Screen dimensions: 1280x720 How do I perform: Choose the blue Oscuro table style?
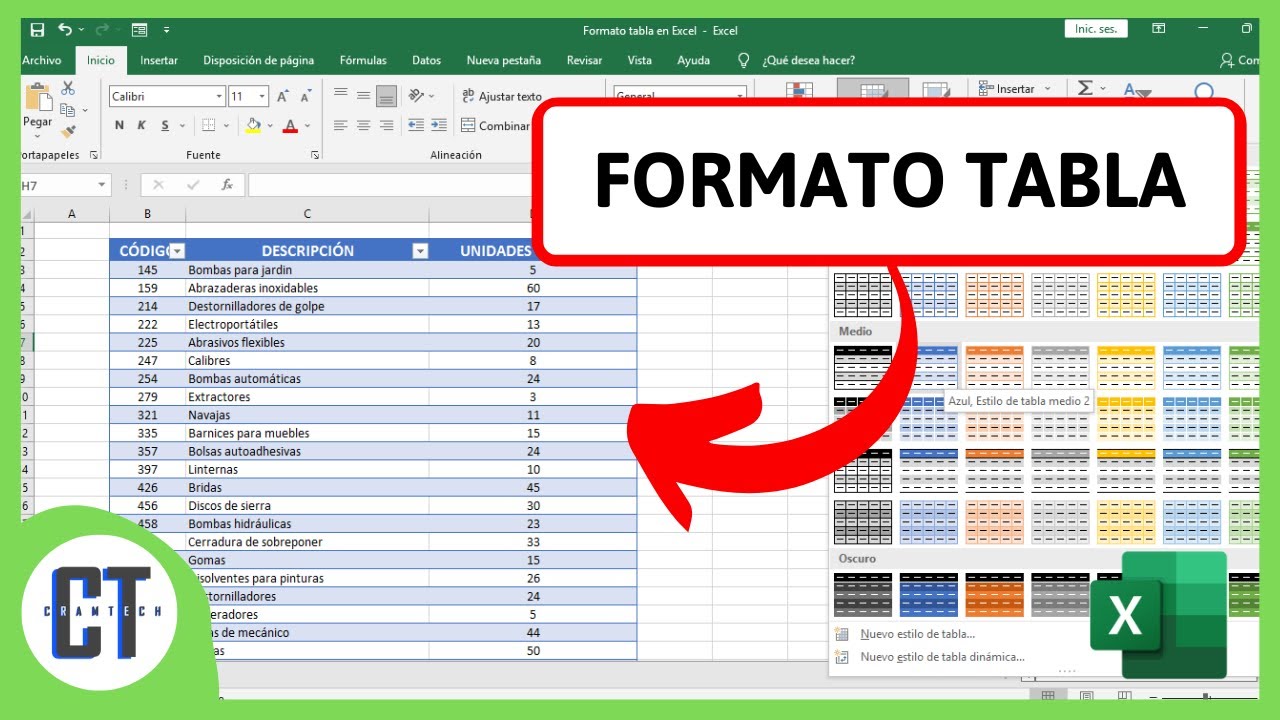928,594
